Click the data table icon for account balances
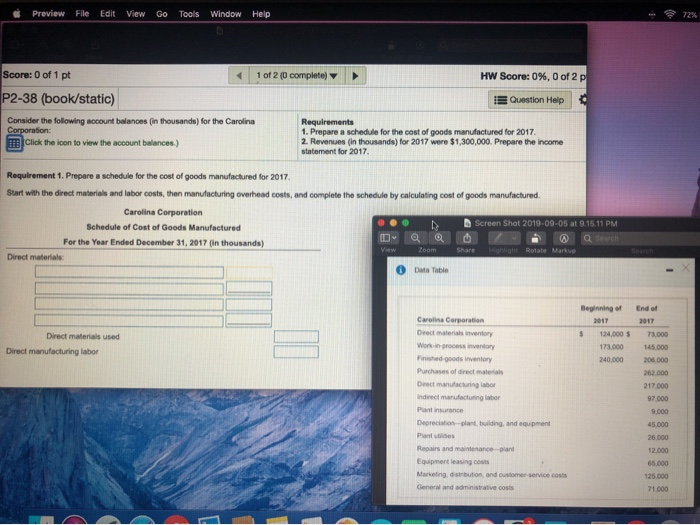 point(14,143)
